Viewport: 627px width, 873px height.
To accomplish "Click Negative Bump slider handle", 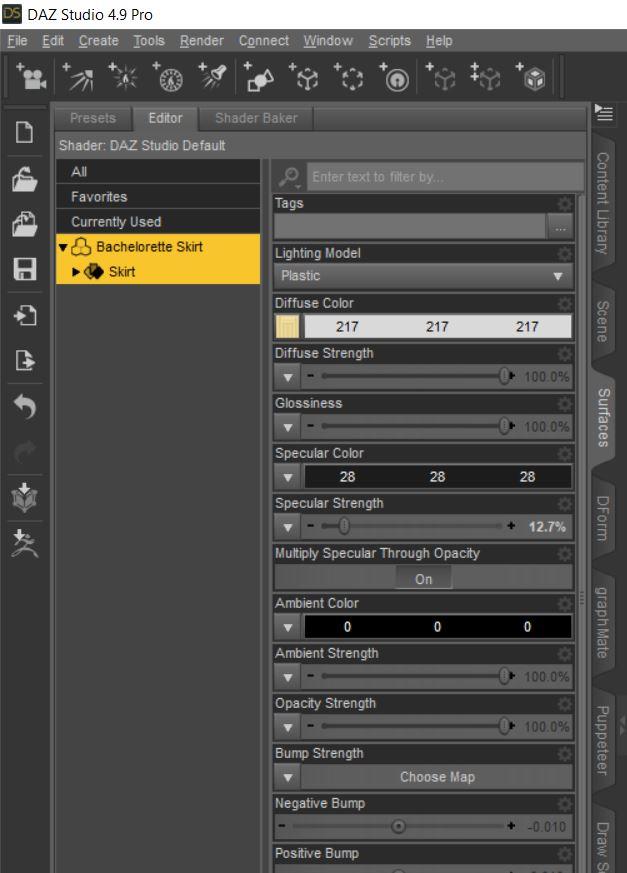I will [x=398, y=826].
